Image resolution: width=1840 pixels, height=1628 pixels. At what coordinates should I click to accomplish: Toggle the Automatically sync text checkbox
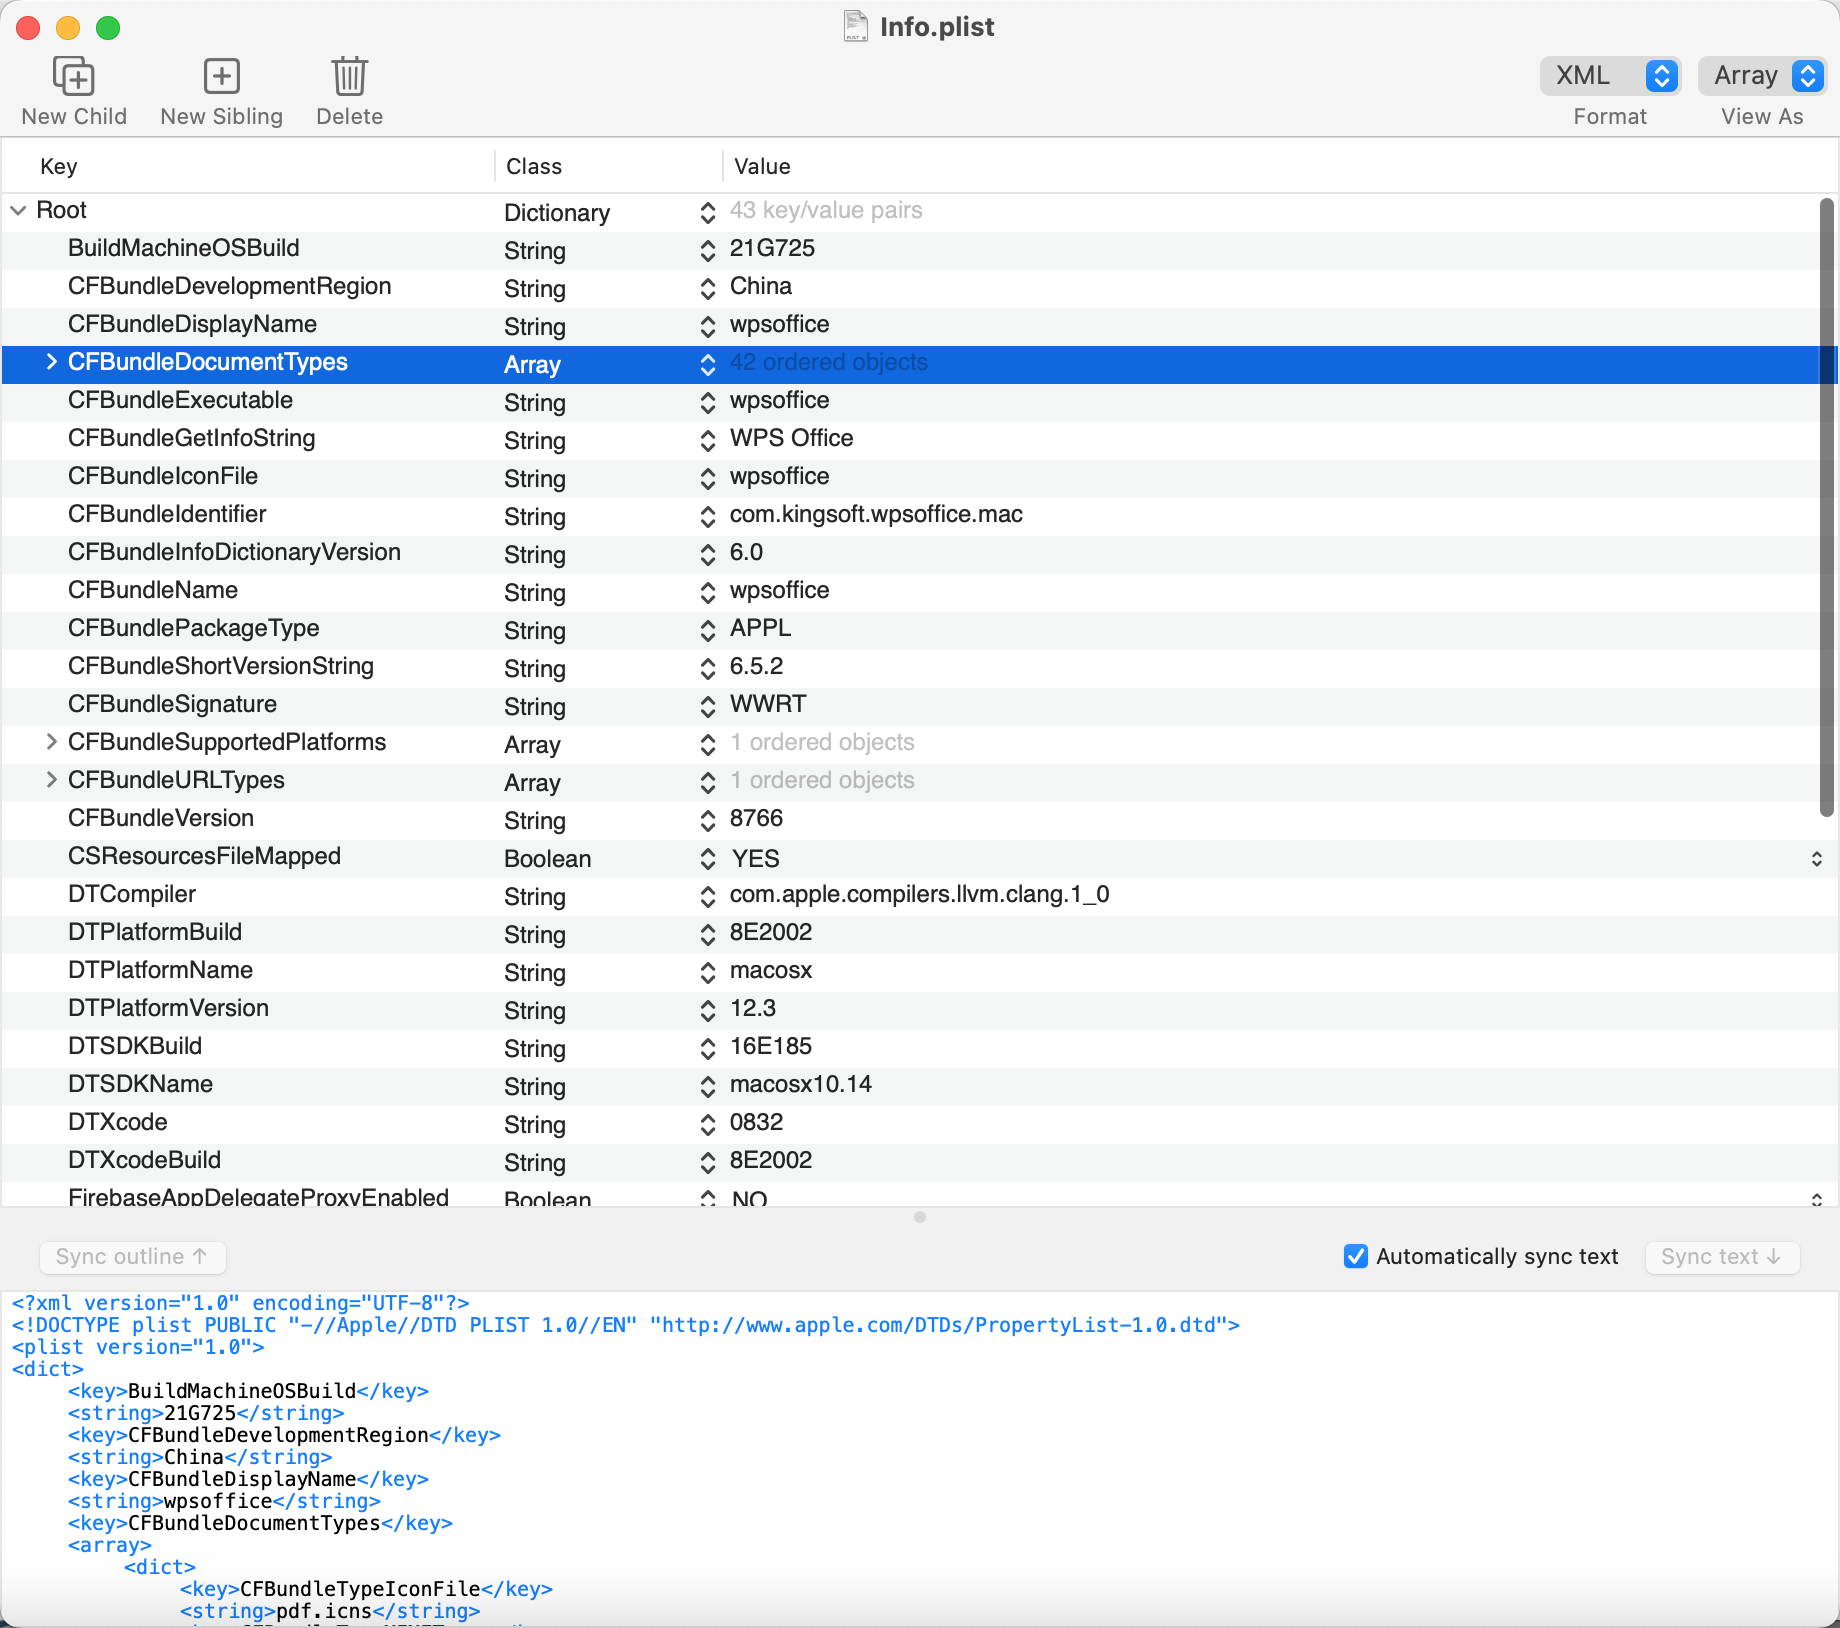tap(1355, 1256)
